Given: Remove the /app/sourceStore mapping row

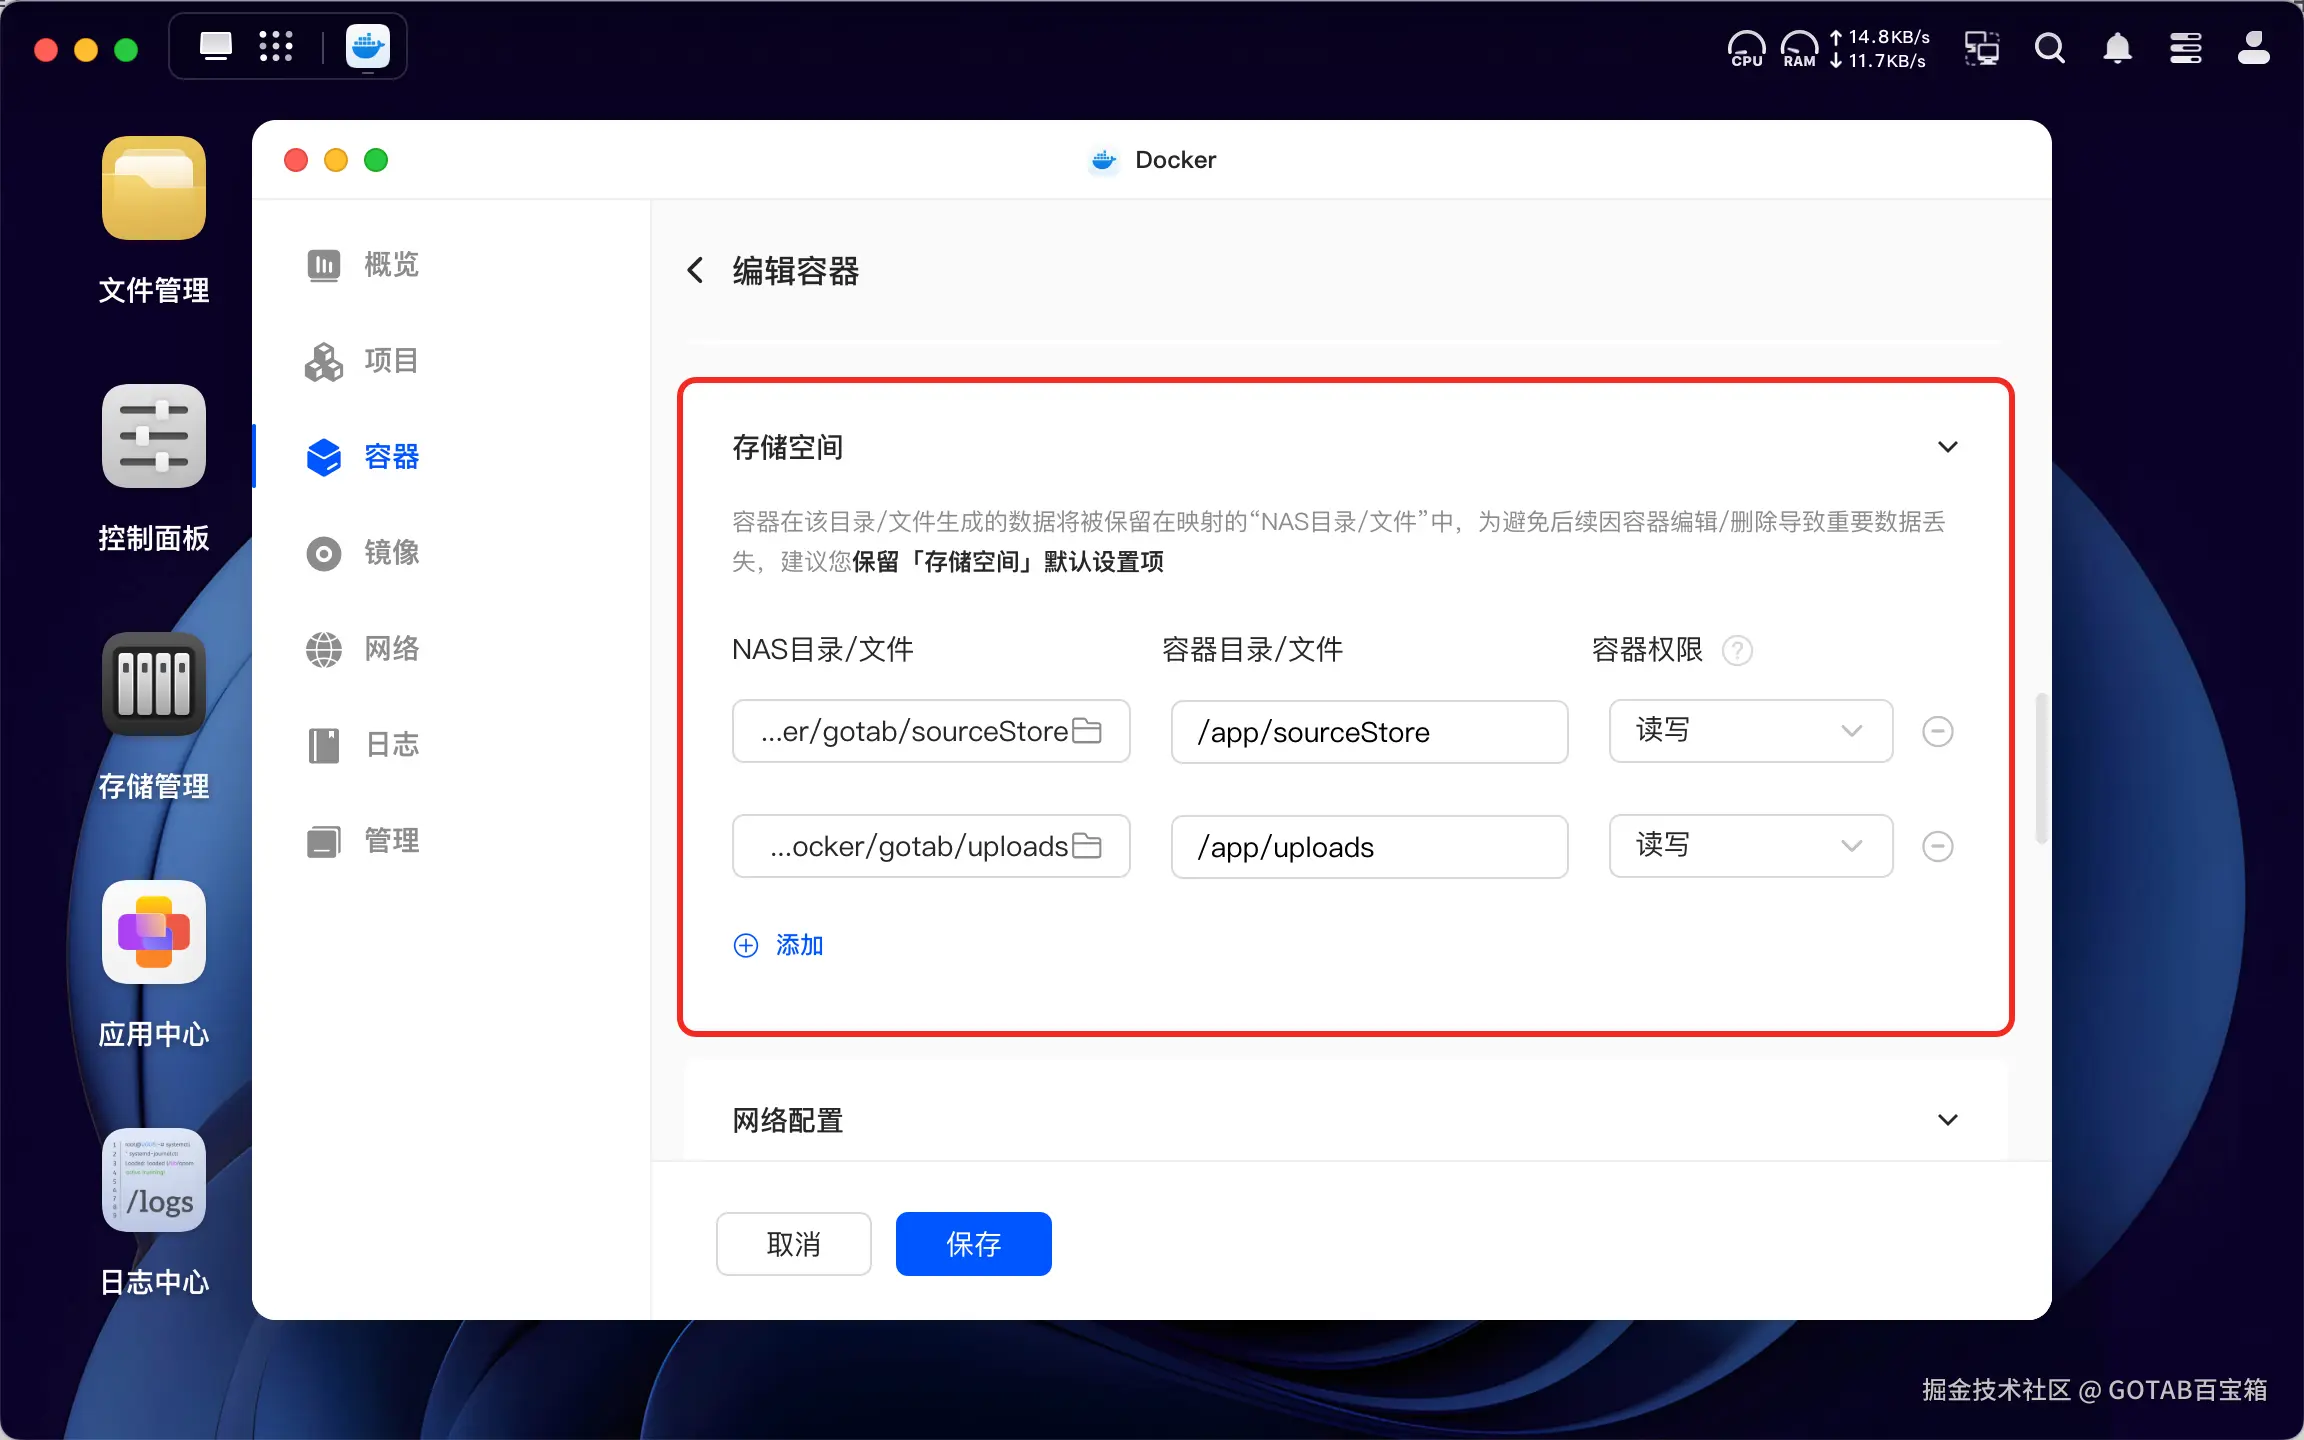Looking at the screenshot, I should 1937,731.
